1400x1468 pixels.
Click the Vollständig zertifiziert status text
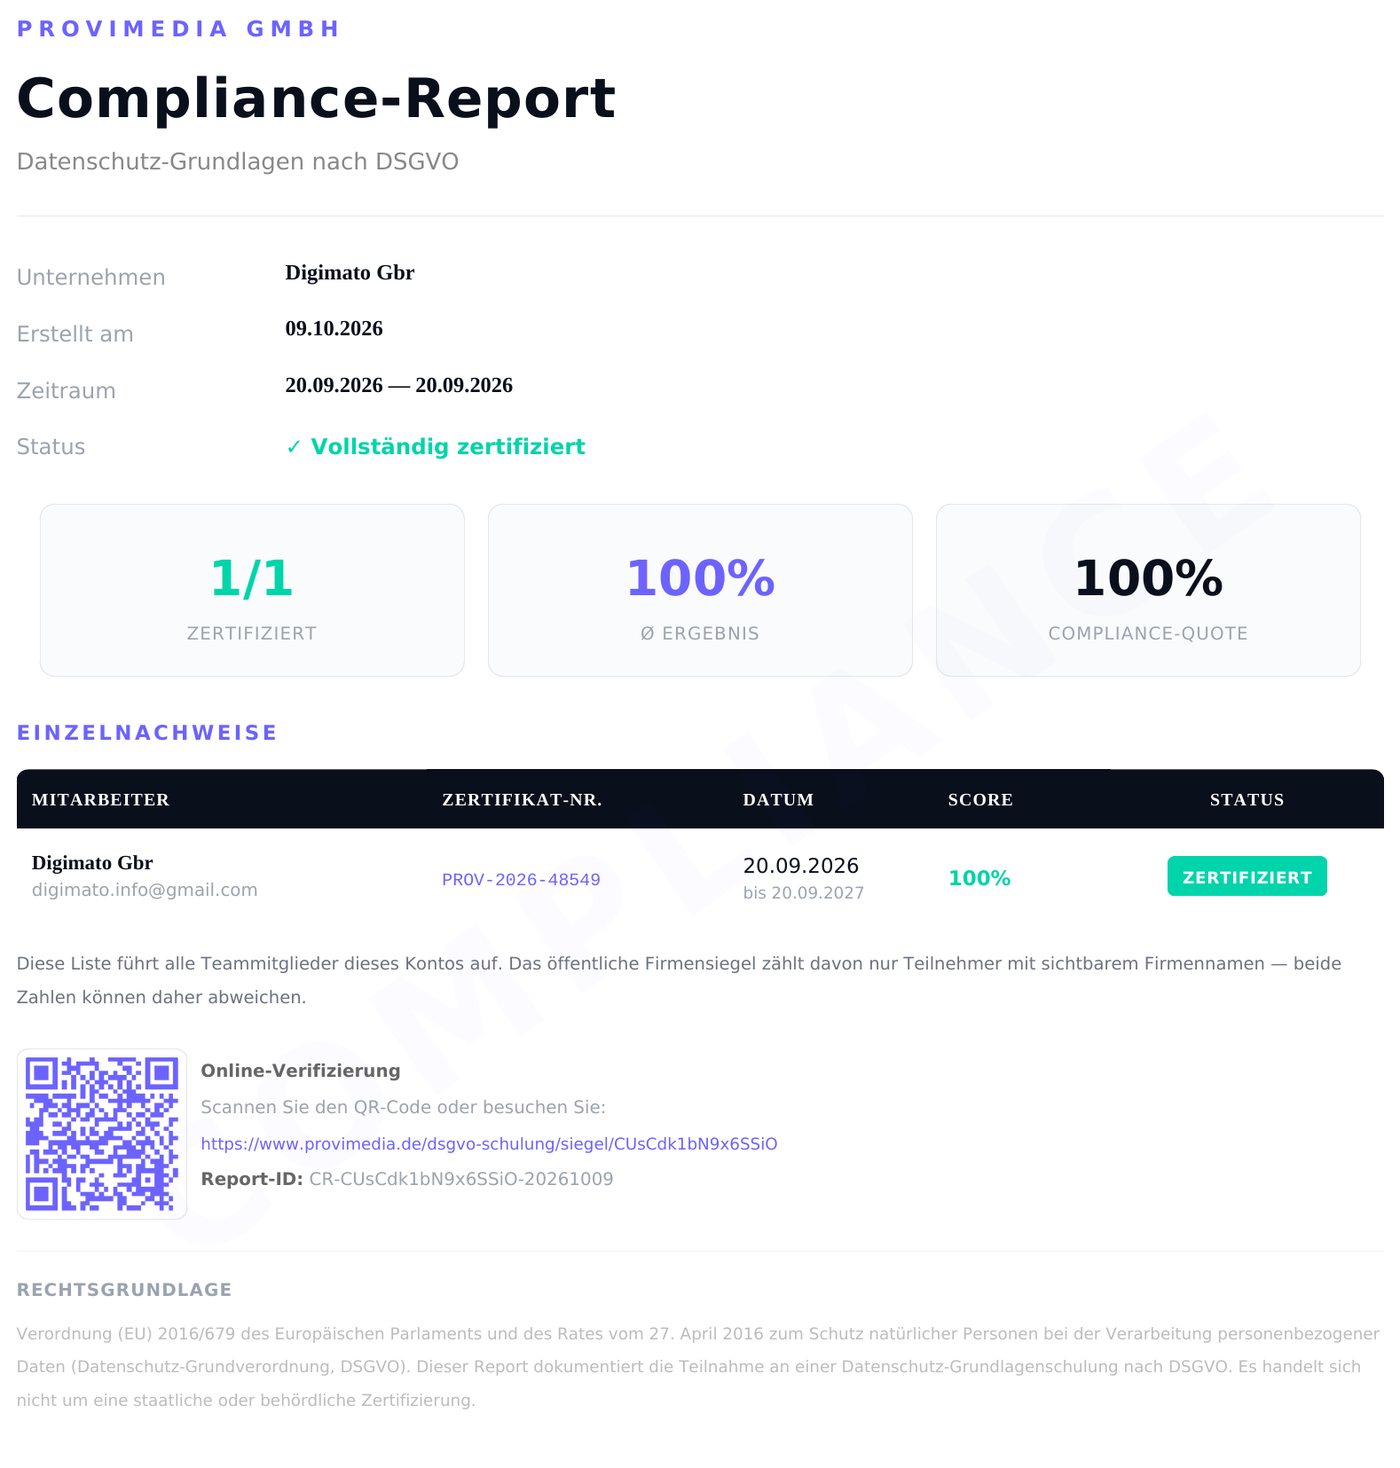(x=448, y=447)
